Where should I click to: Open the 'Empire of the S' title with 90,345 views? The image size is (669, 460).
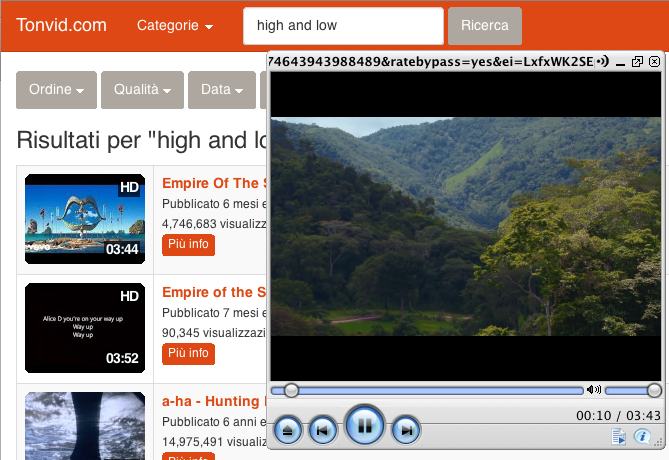pos(214,292)
